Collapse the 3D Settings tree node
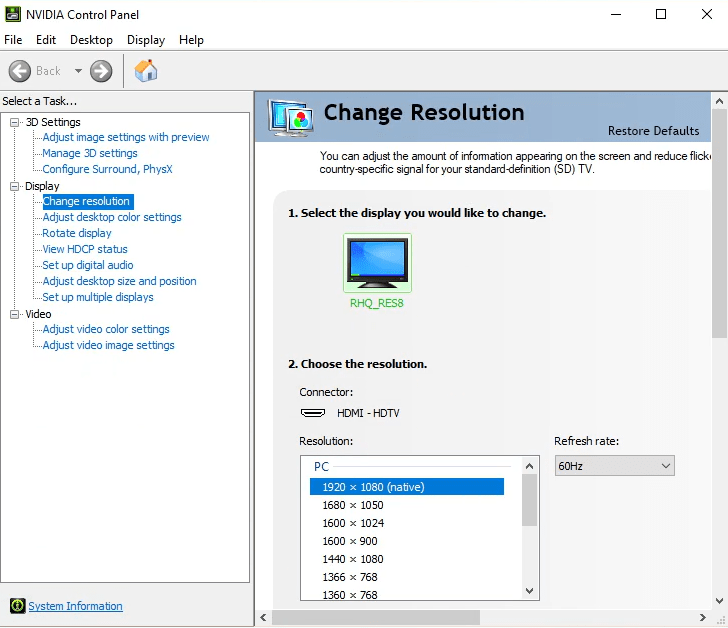Viewport: 728px width, 628px height. click(15, 122)
